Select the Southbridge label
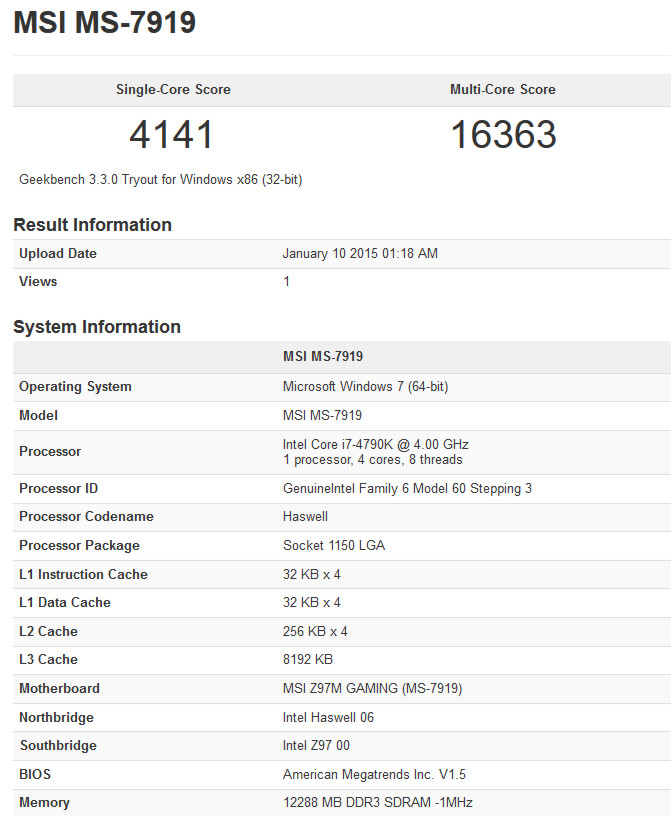Viewport: 671px width, 816px height. pyautogui.click(x=58, y=746)
